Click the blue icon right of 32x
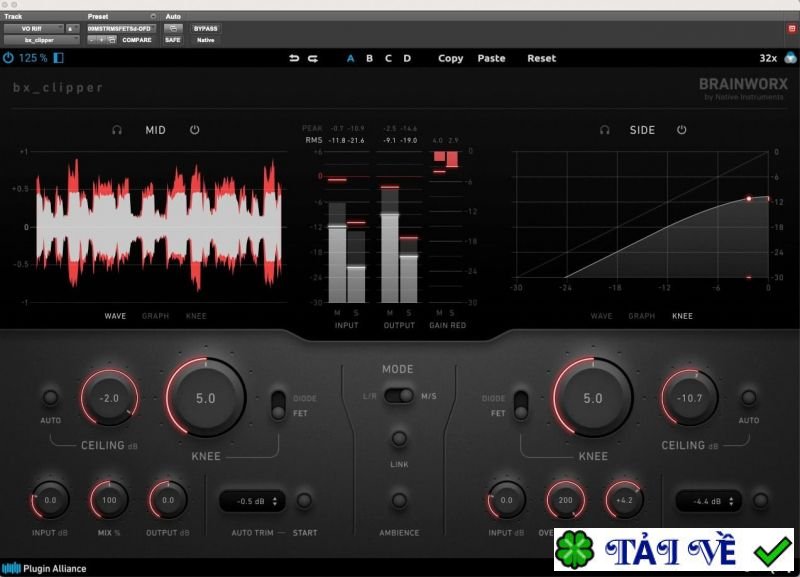Screen dimensions: 800x577 790,58
